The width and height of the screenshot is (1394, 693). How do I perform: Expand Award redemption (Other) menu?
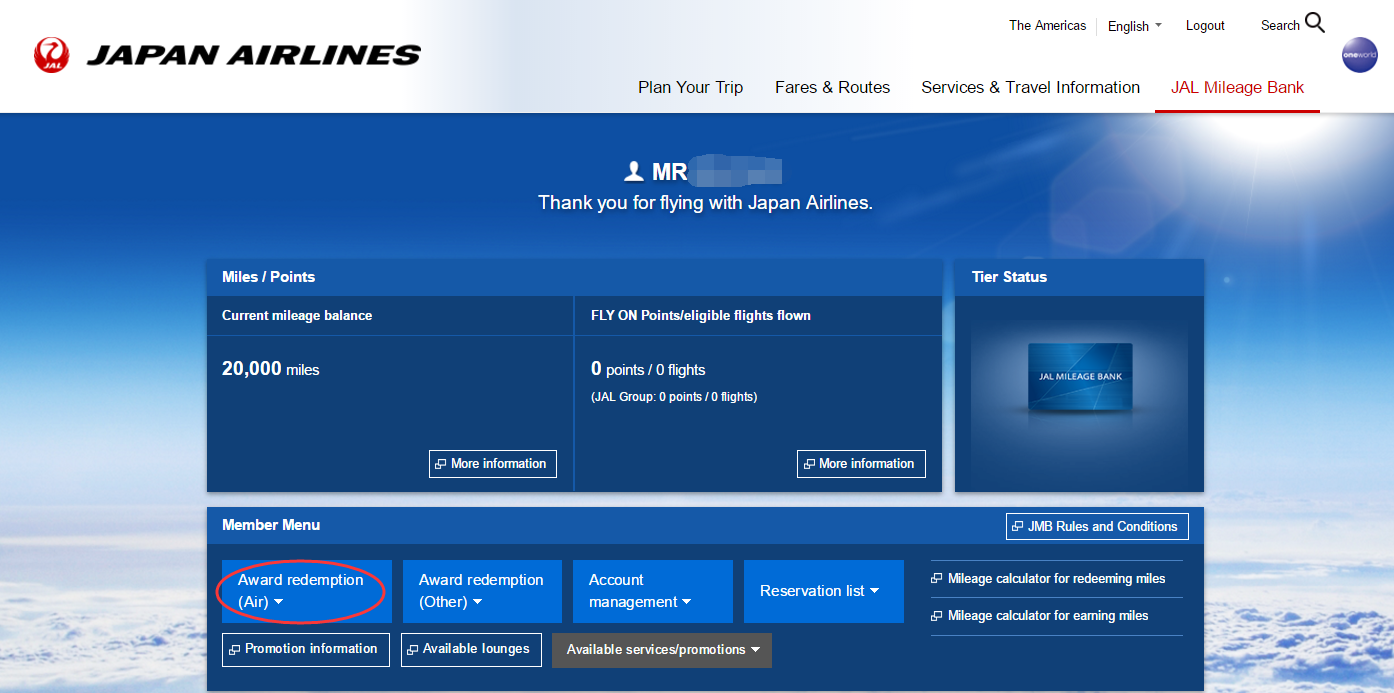(x=482, y=591)
